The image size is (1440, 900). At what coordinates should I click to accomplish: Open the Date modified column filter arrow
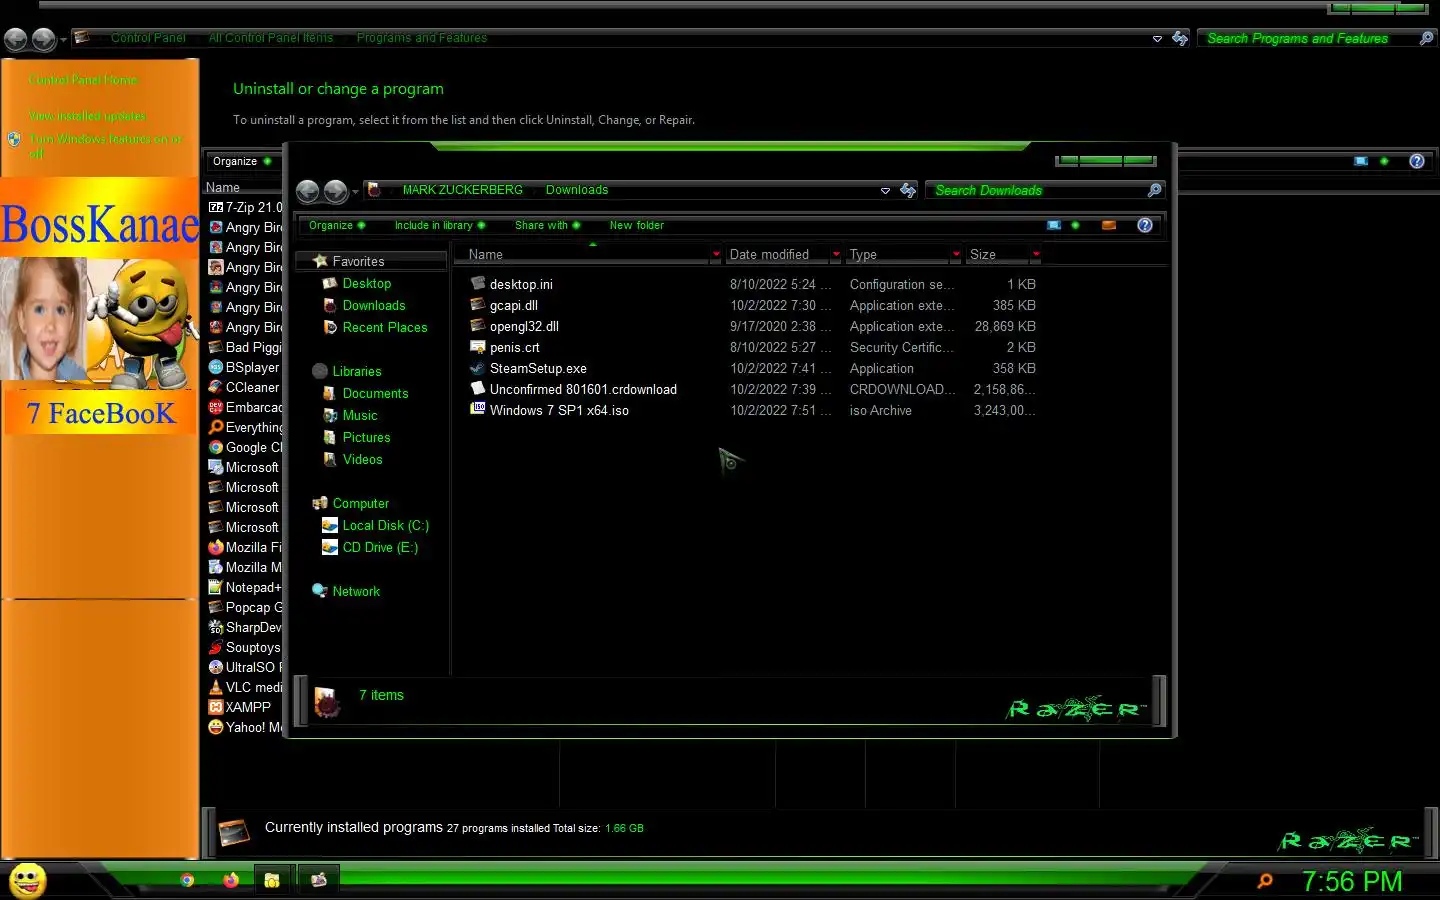click(836, 255)
